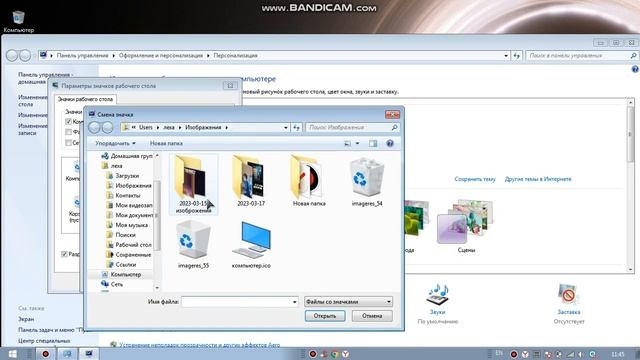Click the Отмена button
The width and height of the screenshot is (640, 360).
[372, 316]
